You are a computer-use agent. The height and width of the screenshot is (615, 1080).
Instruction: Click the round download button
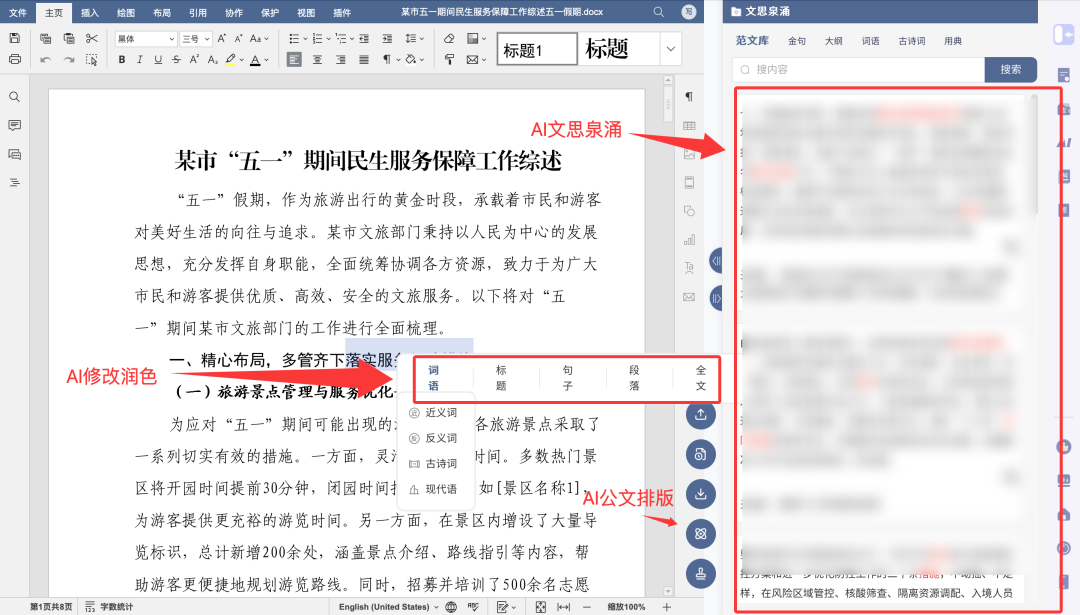click(701, 494)
